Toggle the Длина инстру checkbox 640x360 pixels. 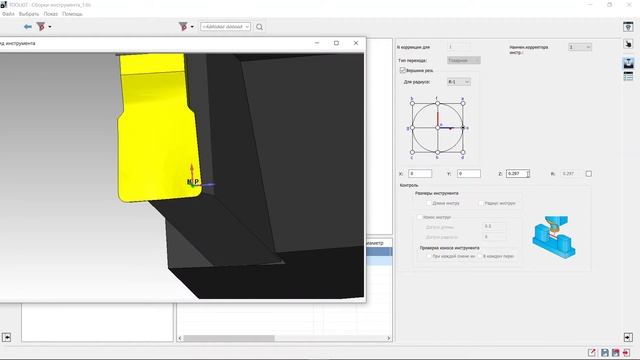point(428,203)
